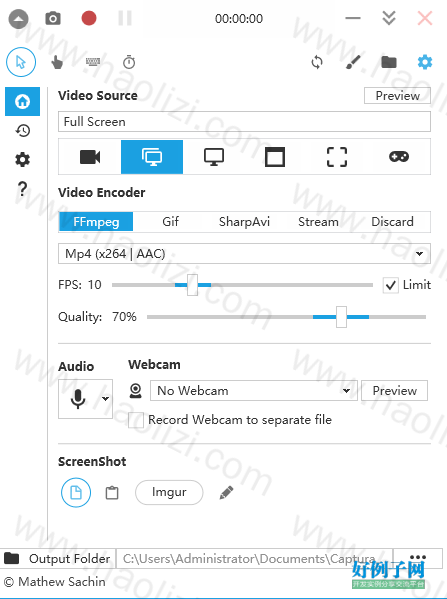Expand the audio microphone dropdown arrow
The image size is (447, 599).
point(105,399)
